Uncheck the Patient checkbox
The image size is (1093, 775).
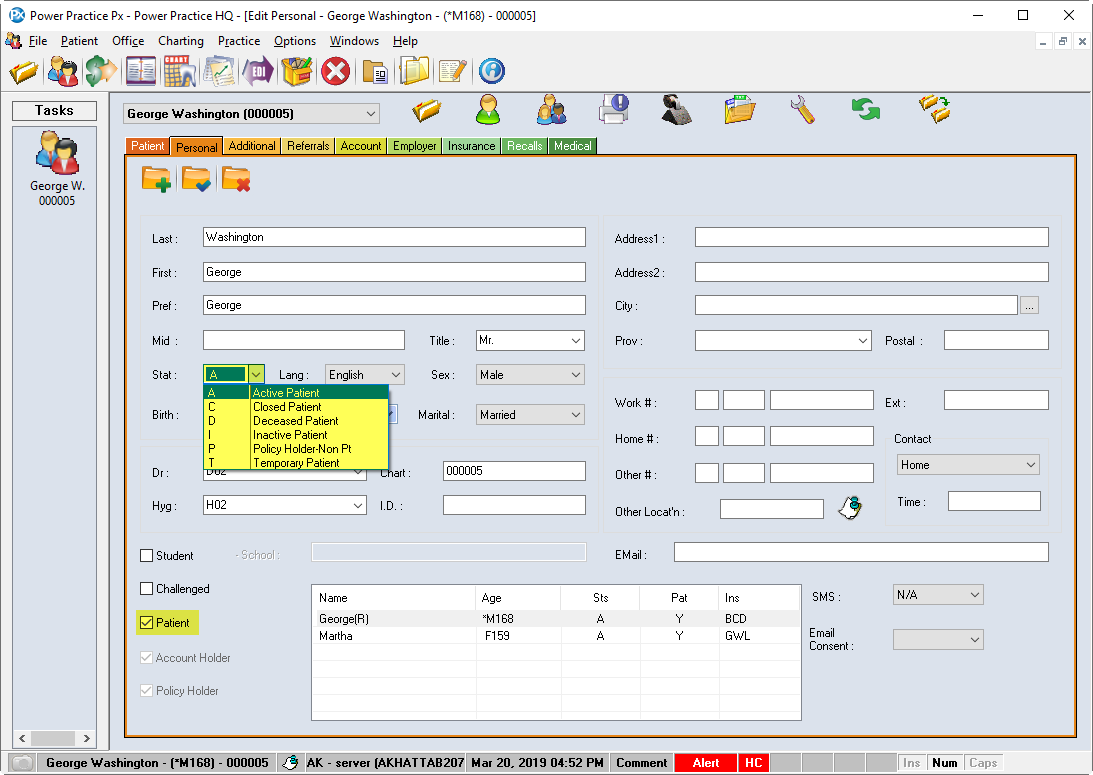coord(147,623)
